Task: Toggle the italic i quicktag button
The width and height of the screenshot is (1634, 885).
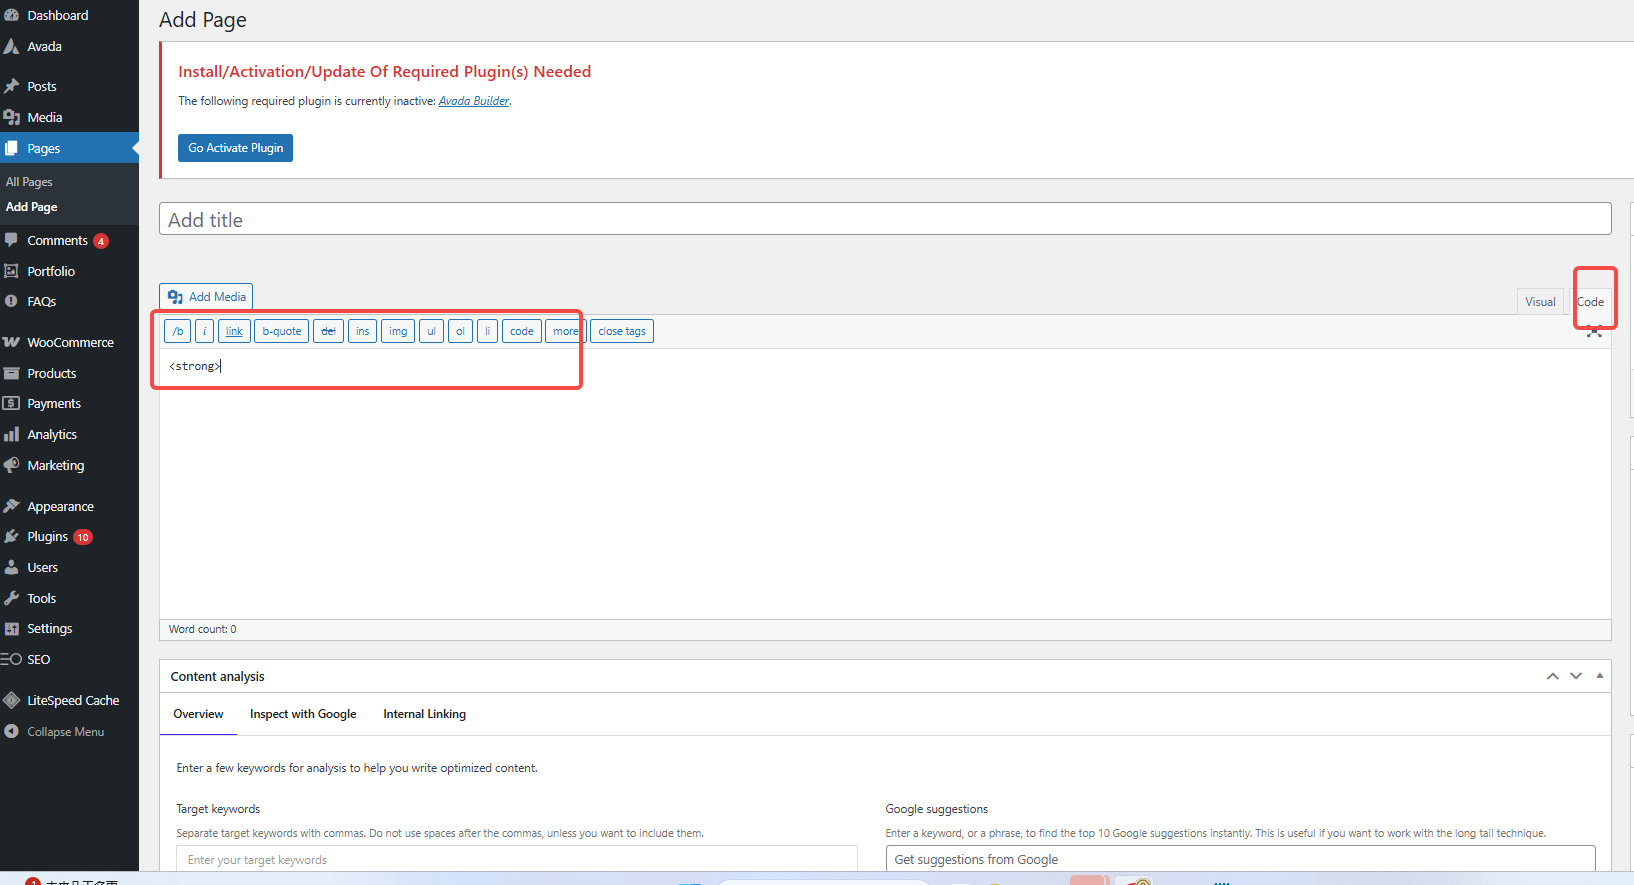Action: pyautogui.click(x=204, y=332)
